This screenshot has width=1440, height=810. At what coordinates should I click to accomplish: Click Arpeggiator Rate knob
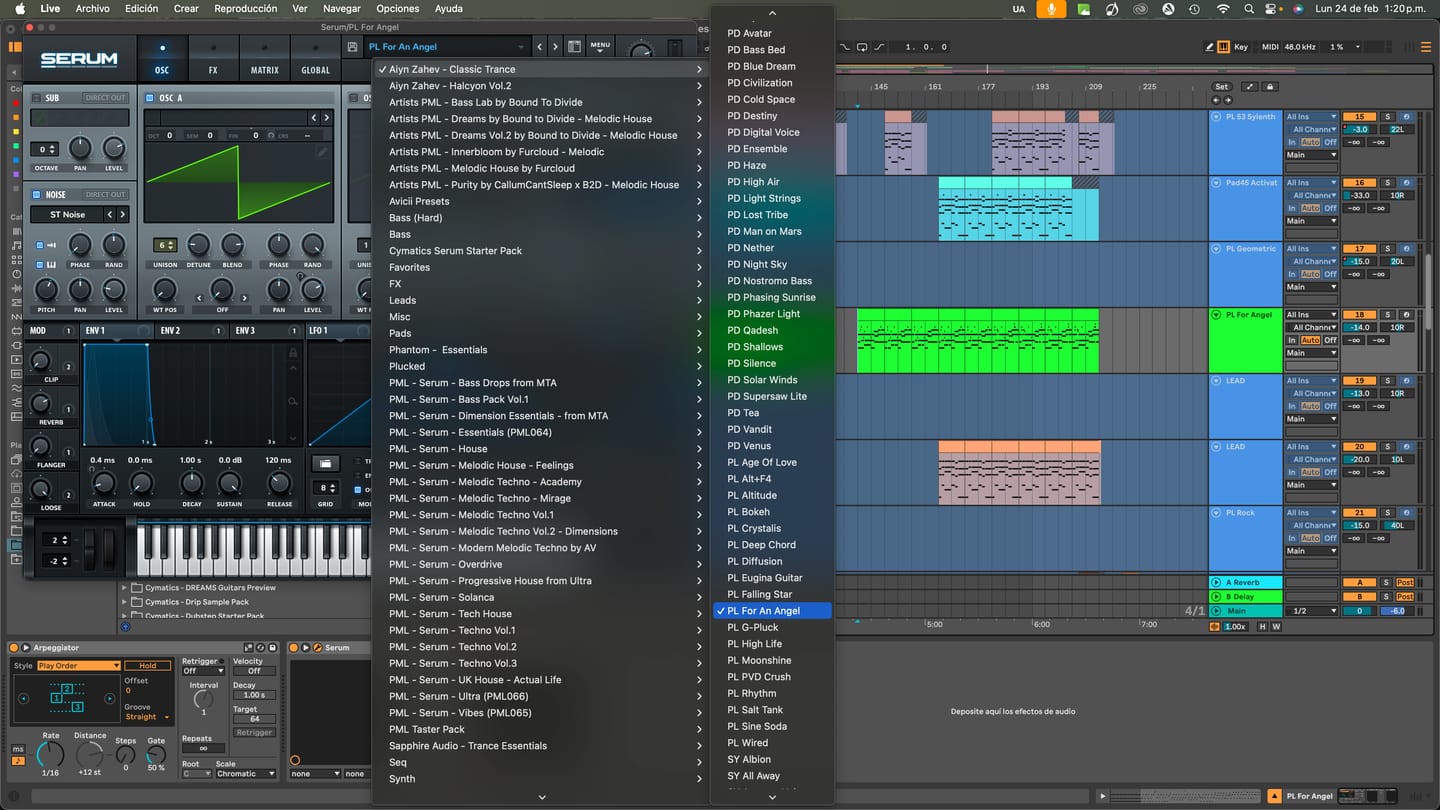51,754
